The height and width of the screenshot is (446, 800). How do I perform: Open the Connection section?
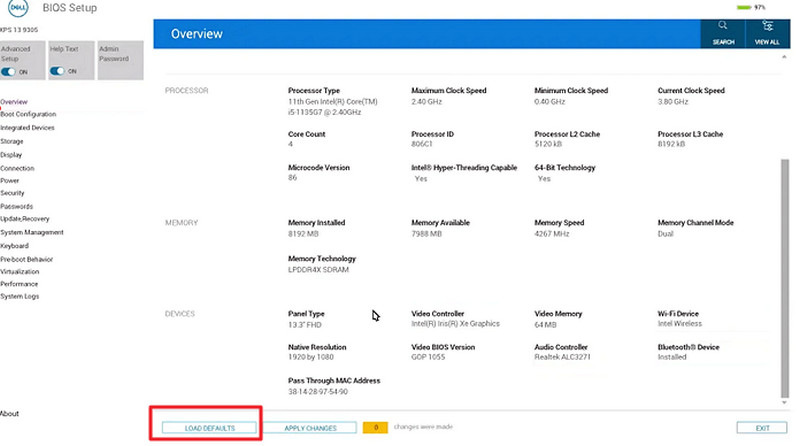(17, 168)
